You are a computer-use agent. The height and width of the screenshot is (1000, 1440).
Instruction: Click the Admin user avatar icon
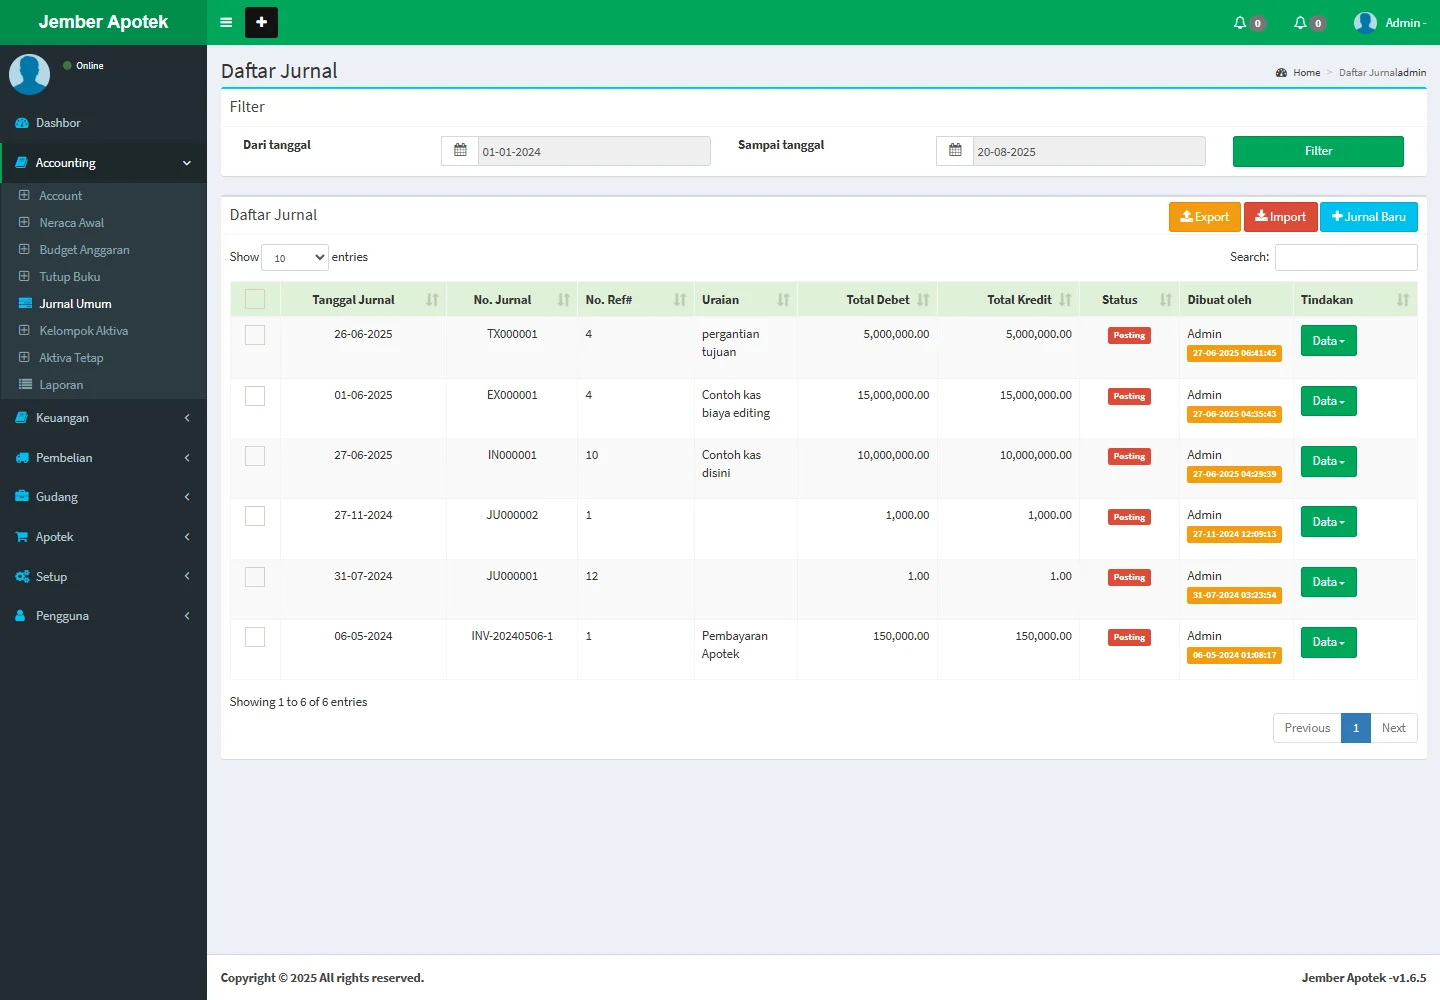pos(1365,22)
